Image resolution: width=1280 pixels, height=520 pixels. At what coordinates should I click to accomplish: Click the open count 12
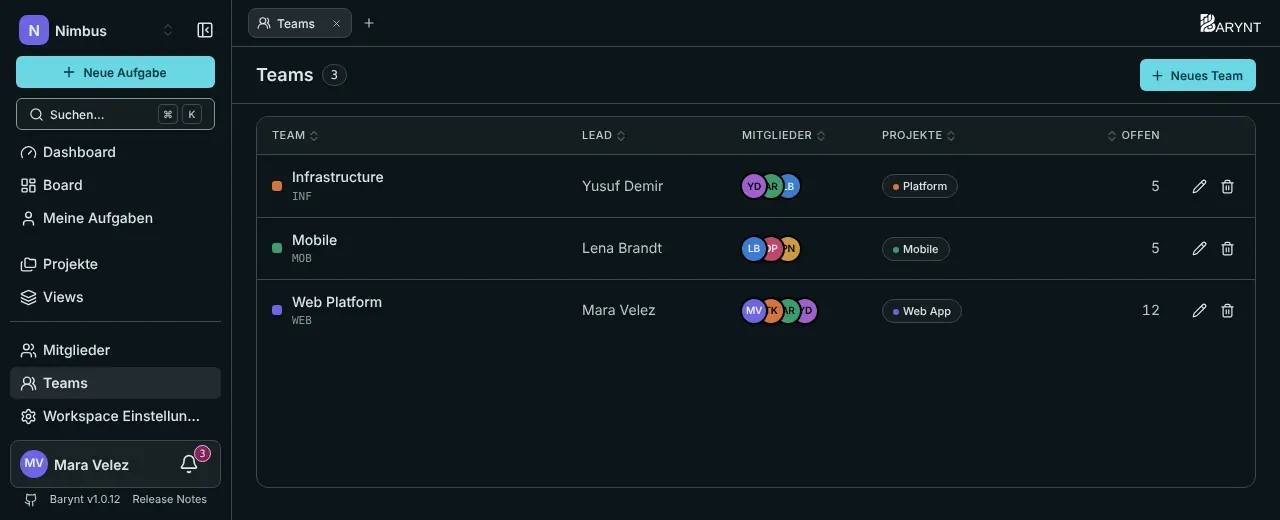(x=1151, y=310)
